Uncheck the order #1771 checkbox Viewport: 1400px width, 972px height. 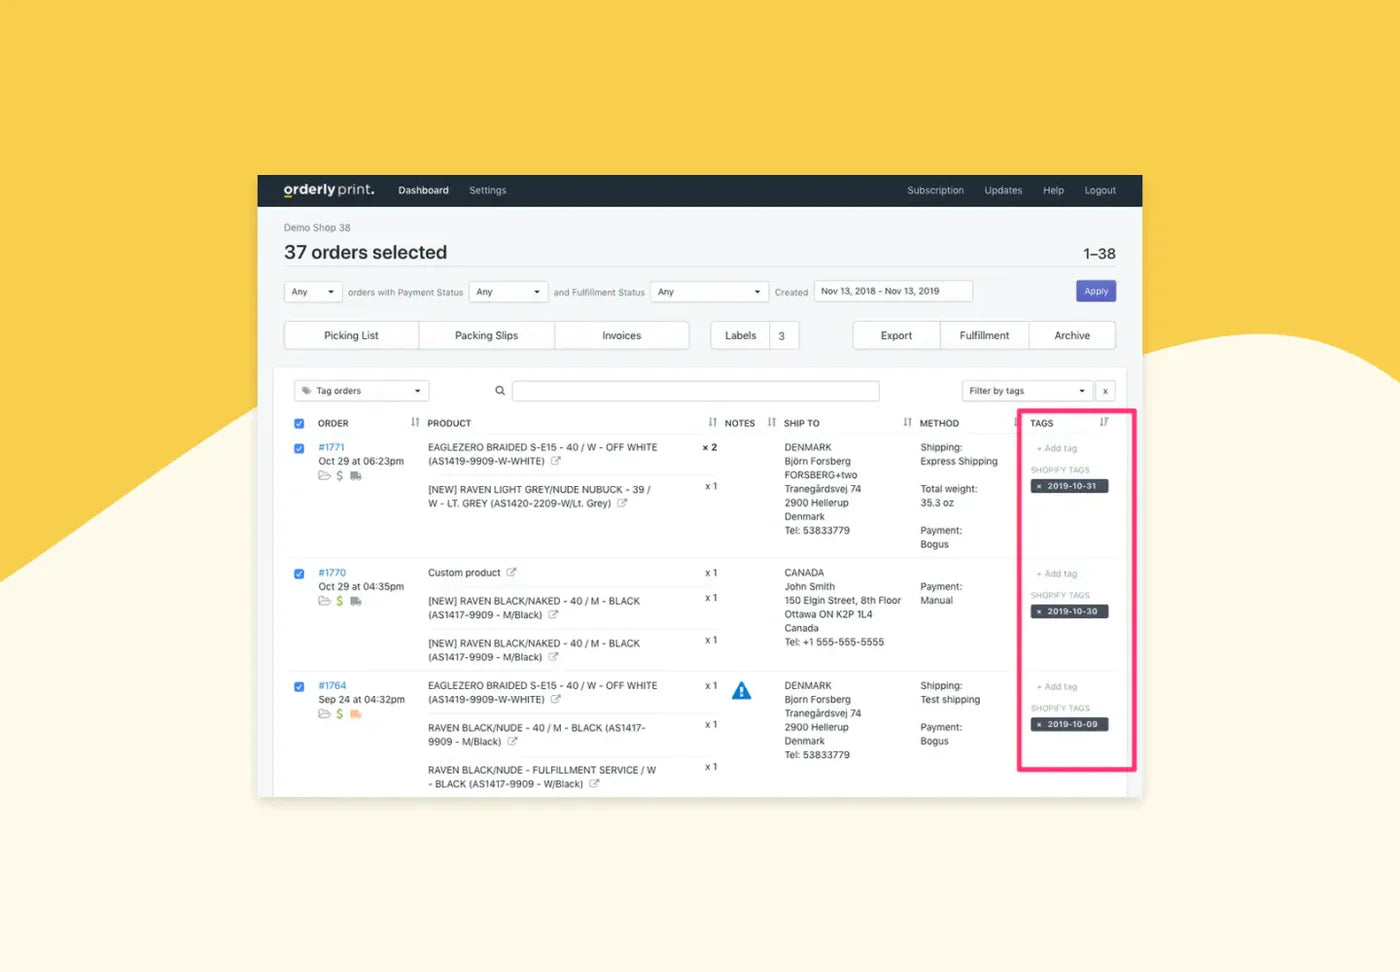point(299,448)
